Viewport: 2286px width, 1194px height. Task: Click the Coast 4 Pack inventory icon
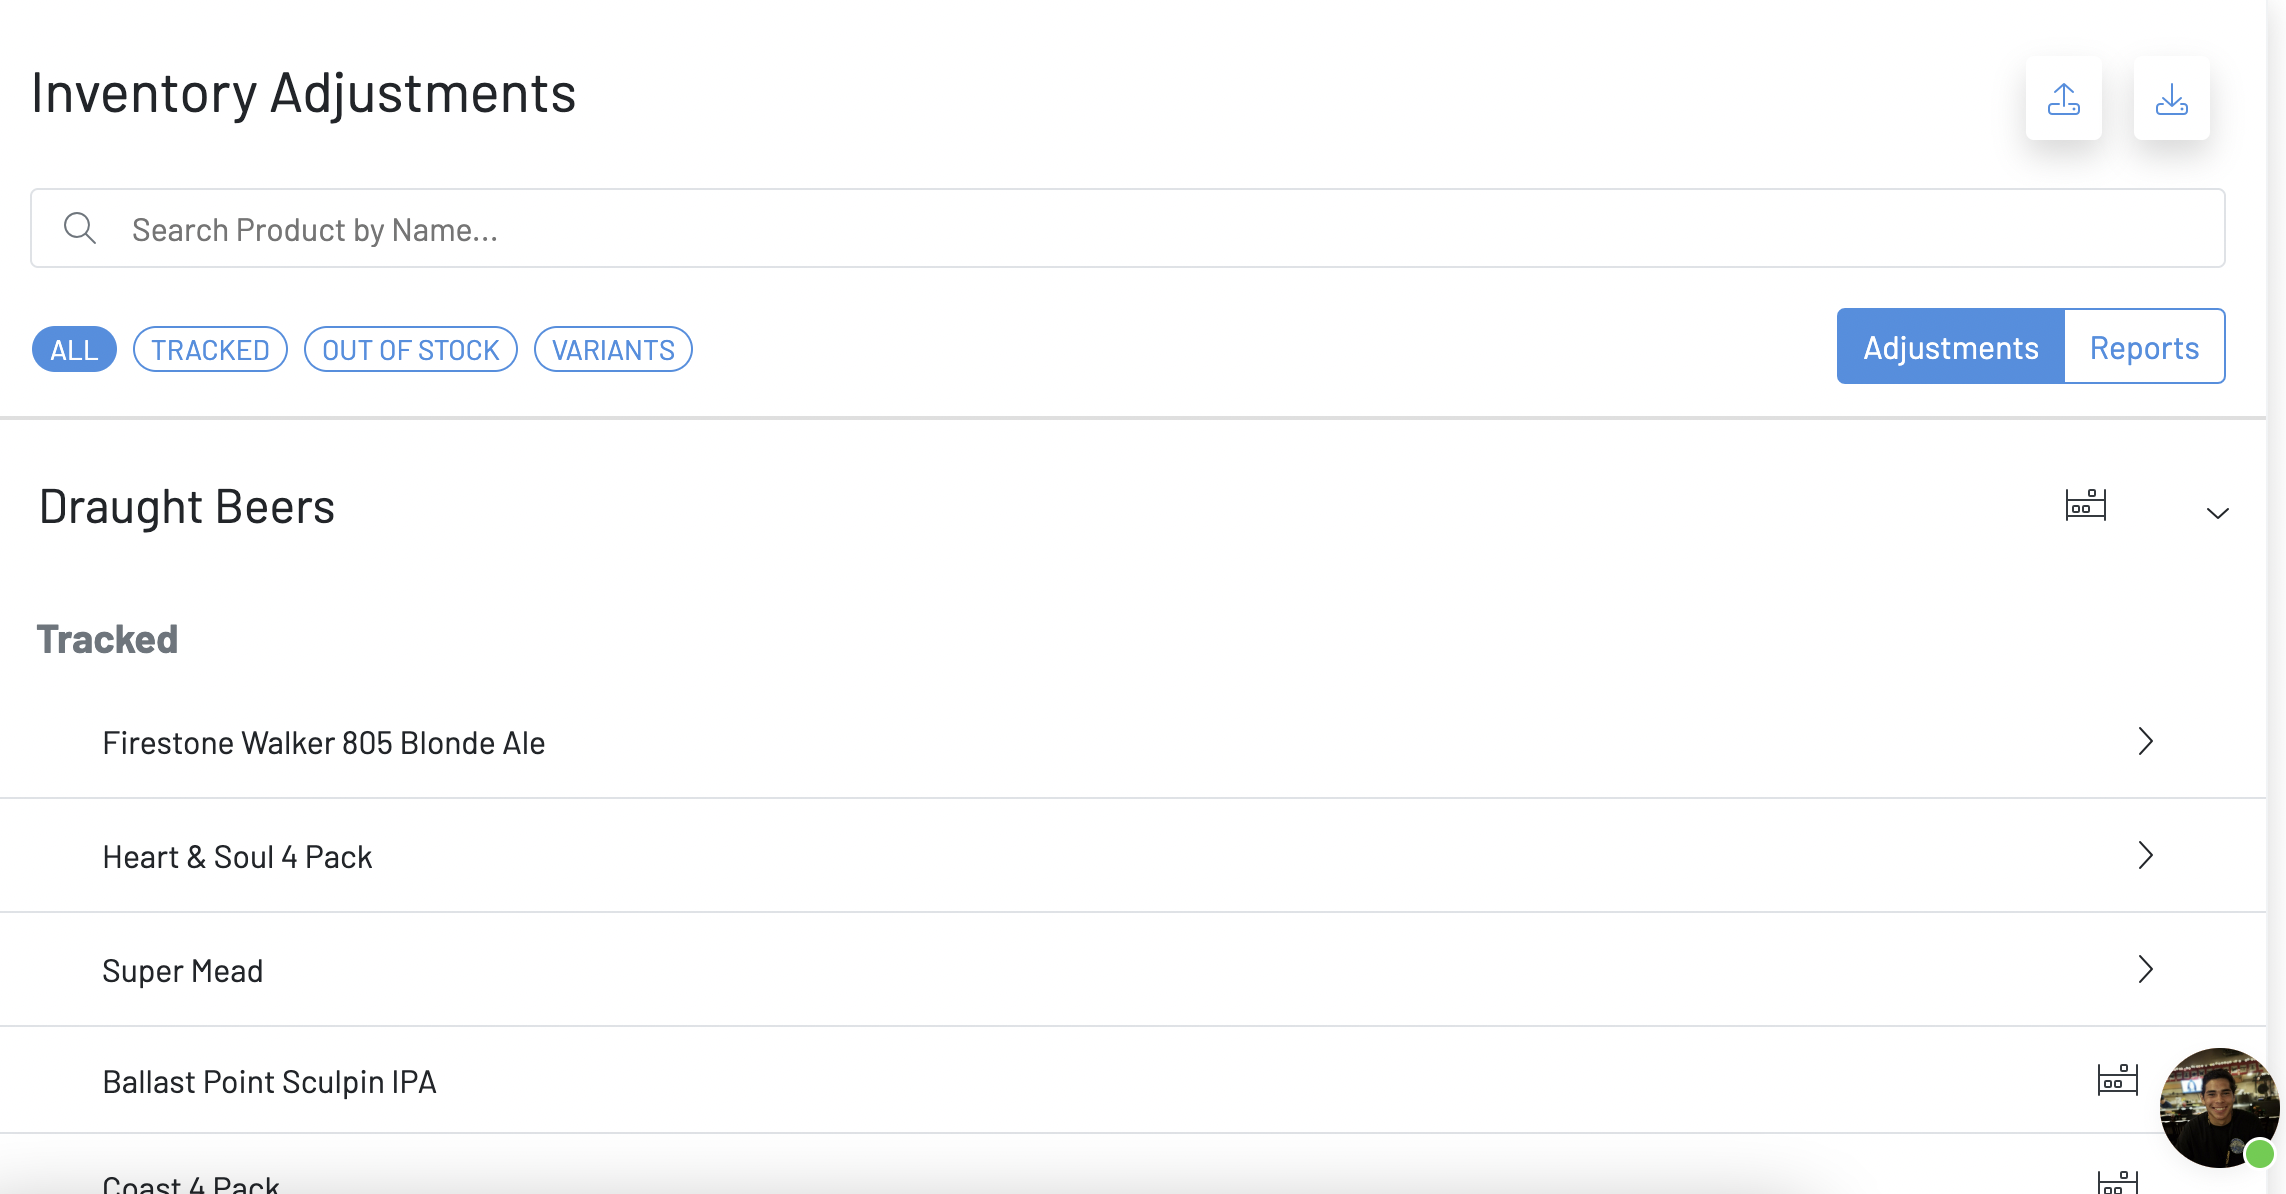click(x=2117, y=1183)
